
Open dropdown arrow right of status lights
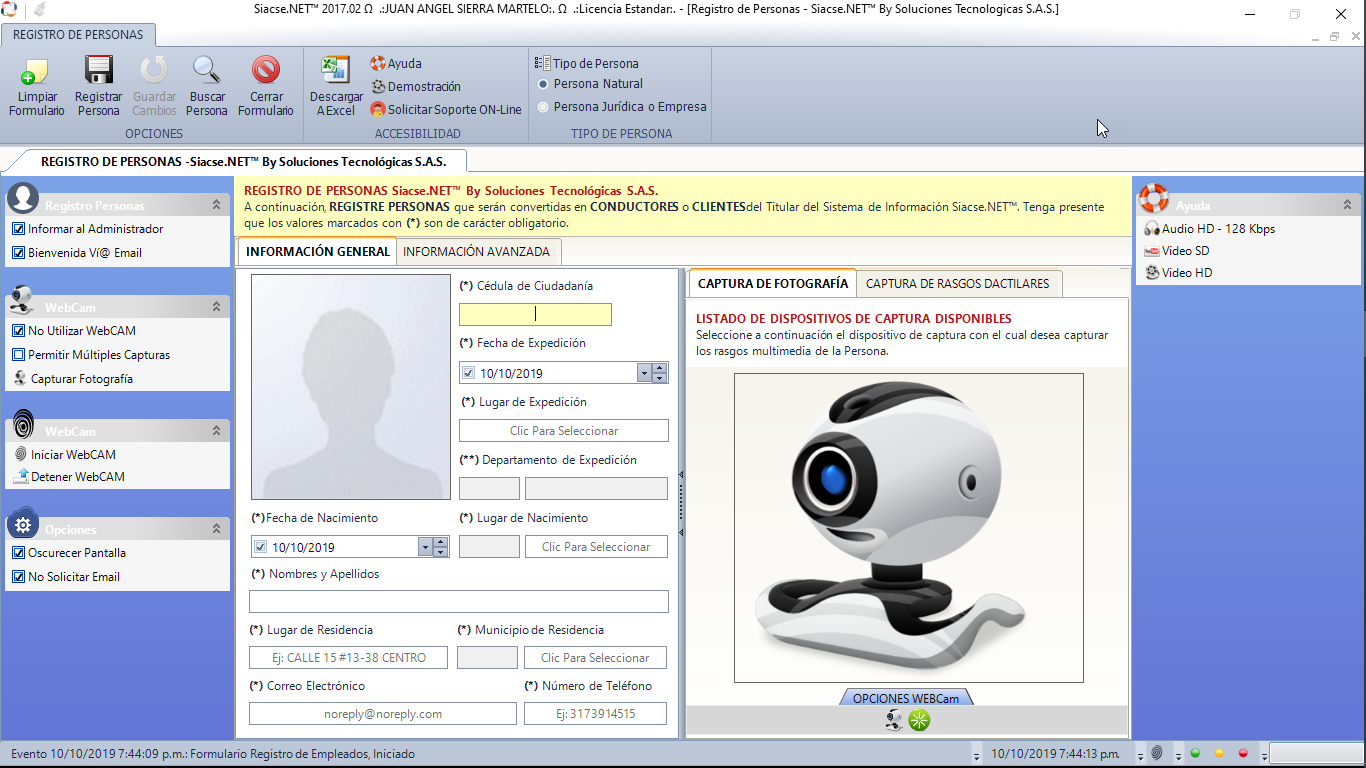[1264, 754]
